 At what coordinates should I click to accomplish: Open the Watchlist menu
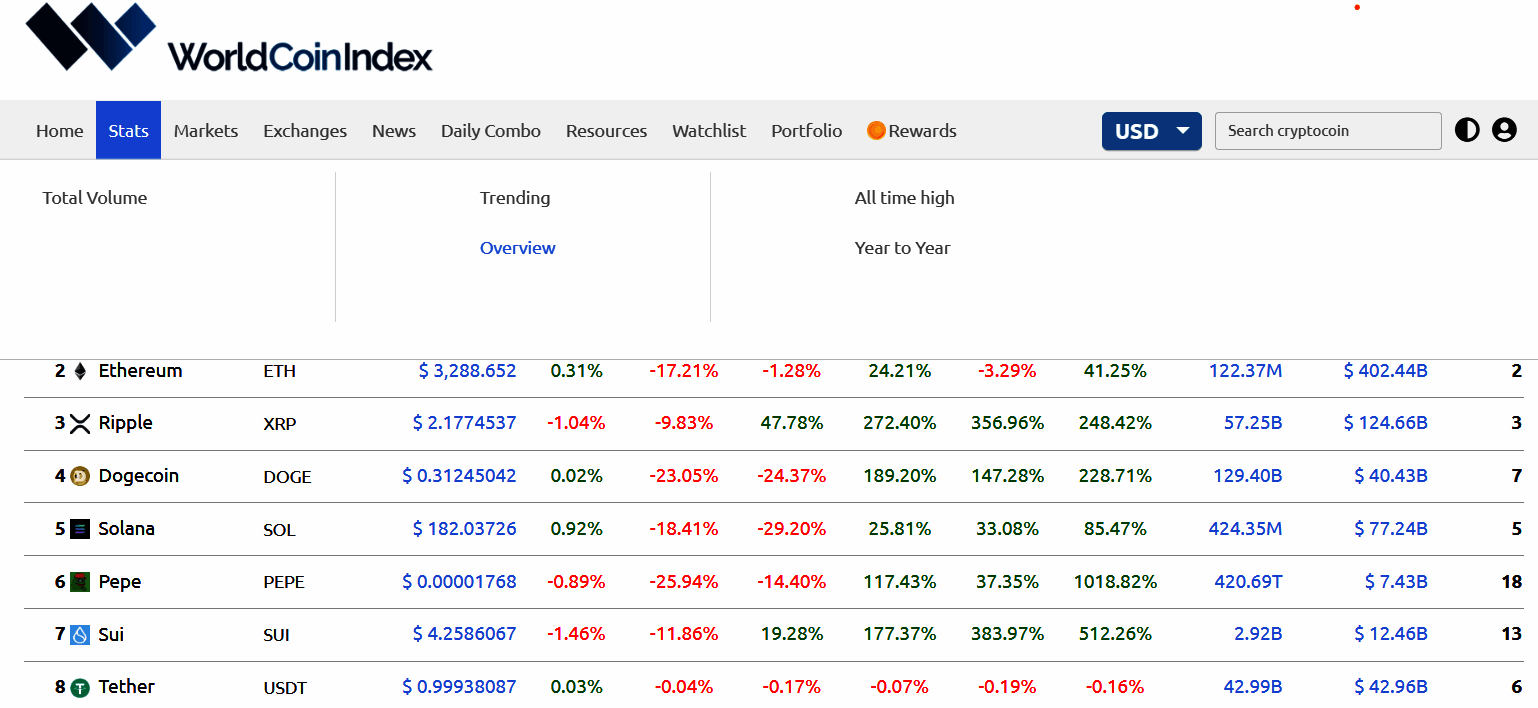[709, 130]
